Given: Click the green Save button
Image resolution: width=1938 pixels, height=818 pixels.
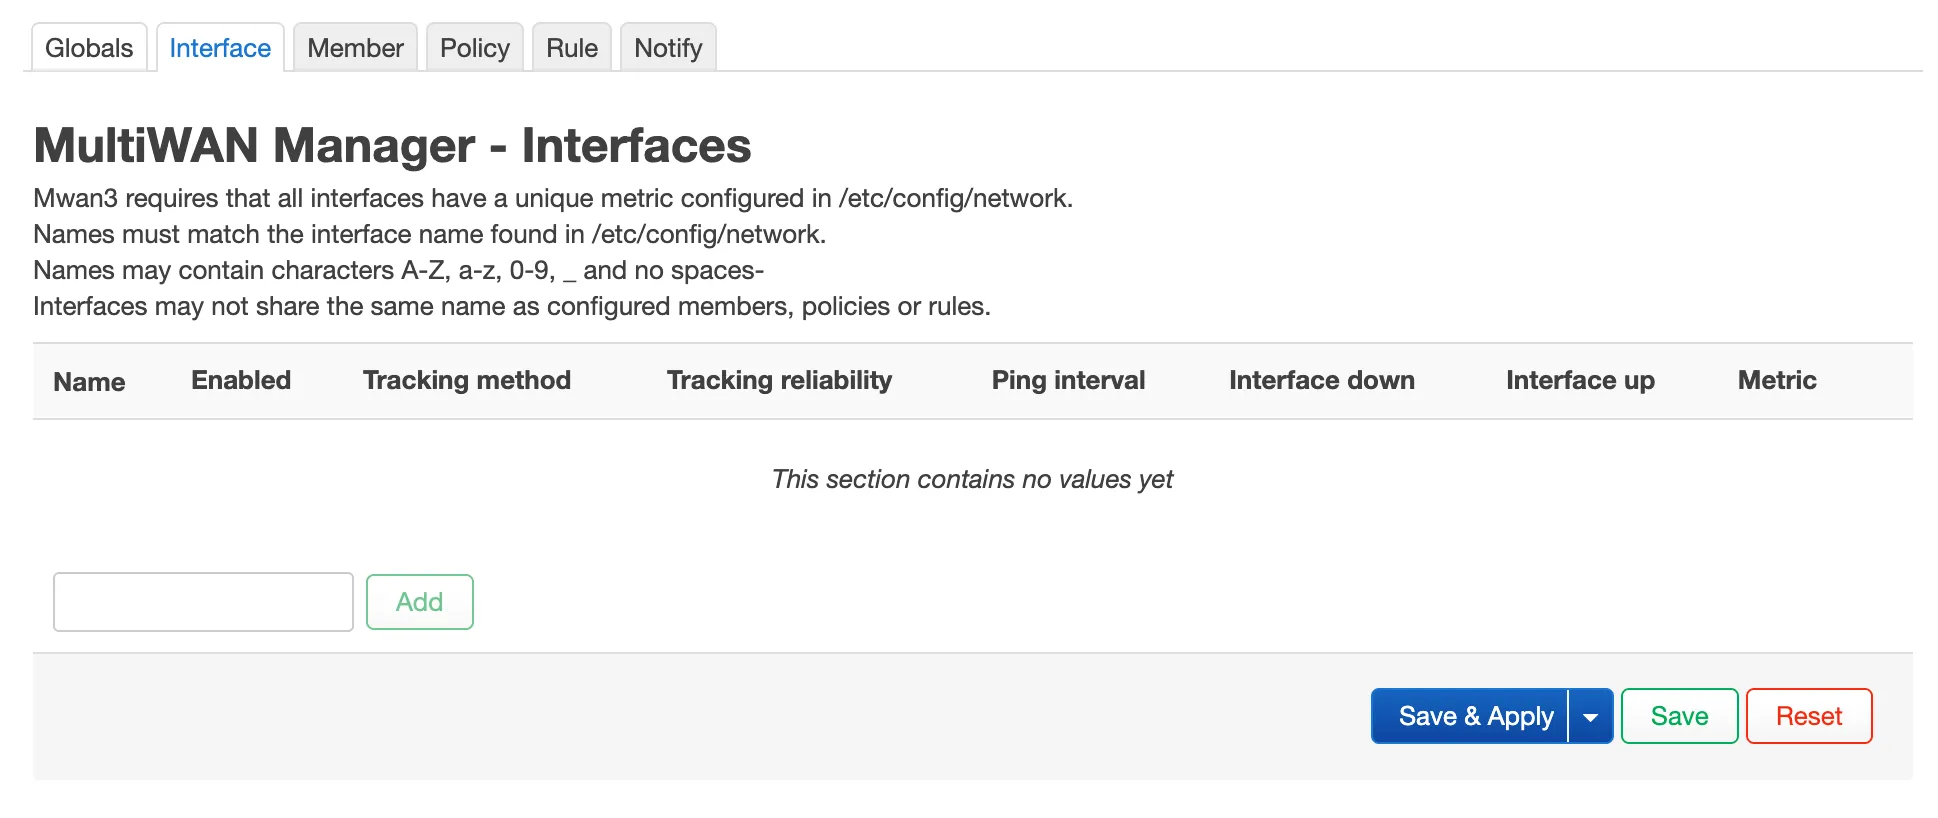Looking at the screenshot, I should [1679, 716].
